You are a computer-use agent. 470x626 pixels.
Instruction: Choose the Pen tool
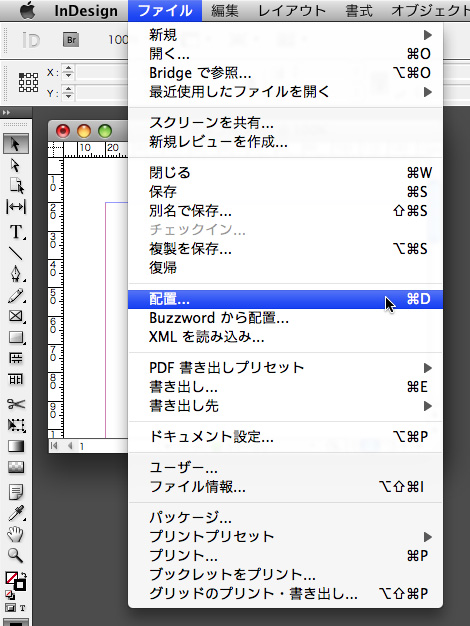(16, 273)
